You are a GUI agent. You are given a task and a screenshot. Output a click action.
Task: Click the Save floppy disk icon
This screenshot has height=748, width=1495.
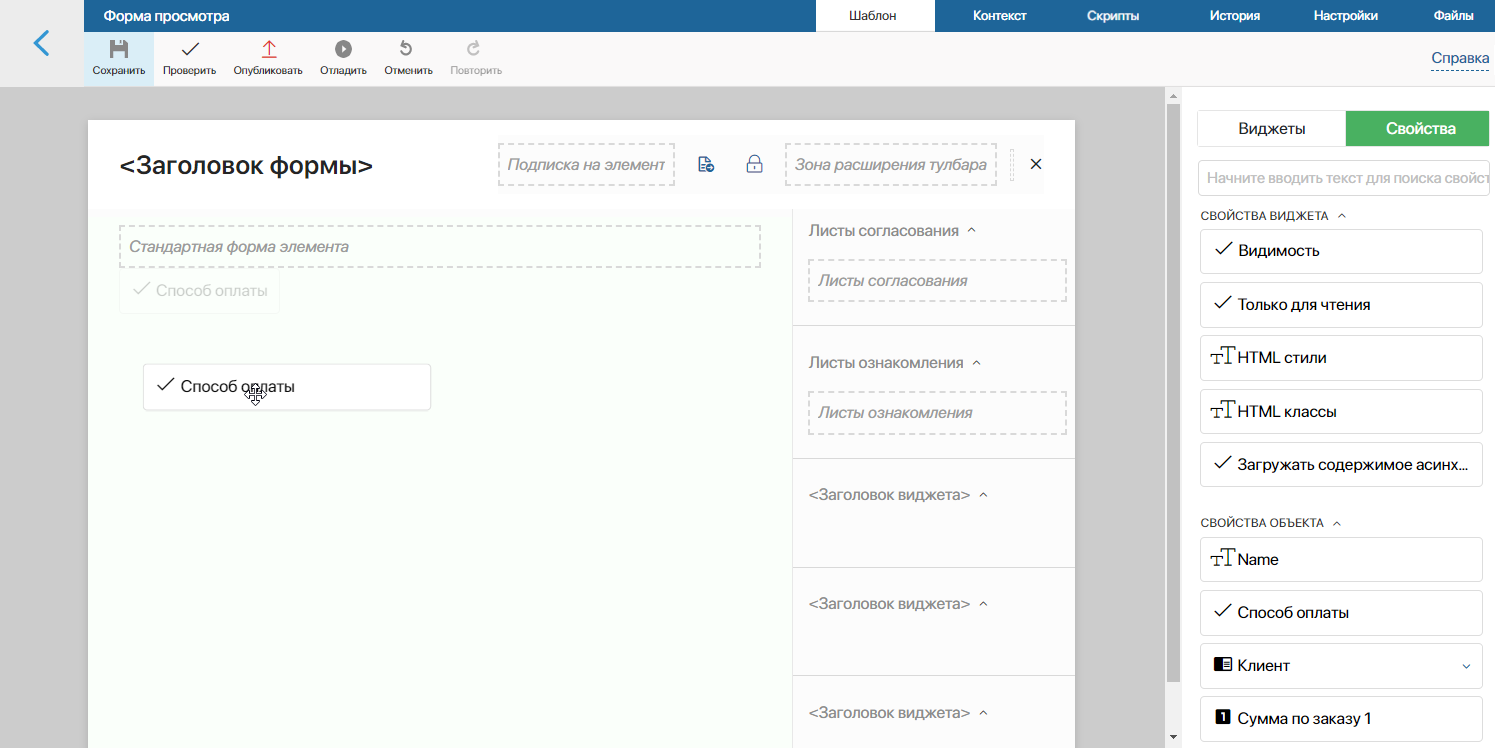click(119, 49)
